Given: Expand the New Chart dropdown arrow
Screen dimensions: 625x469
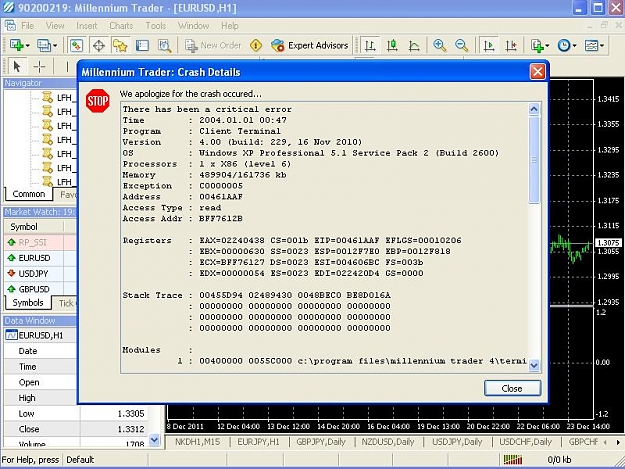Looking at the screenshot, I should coord(28,46).
